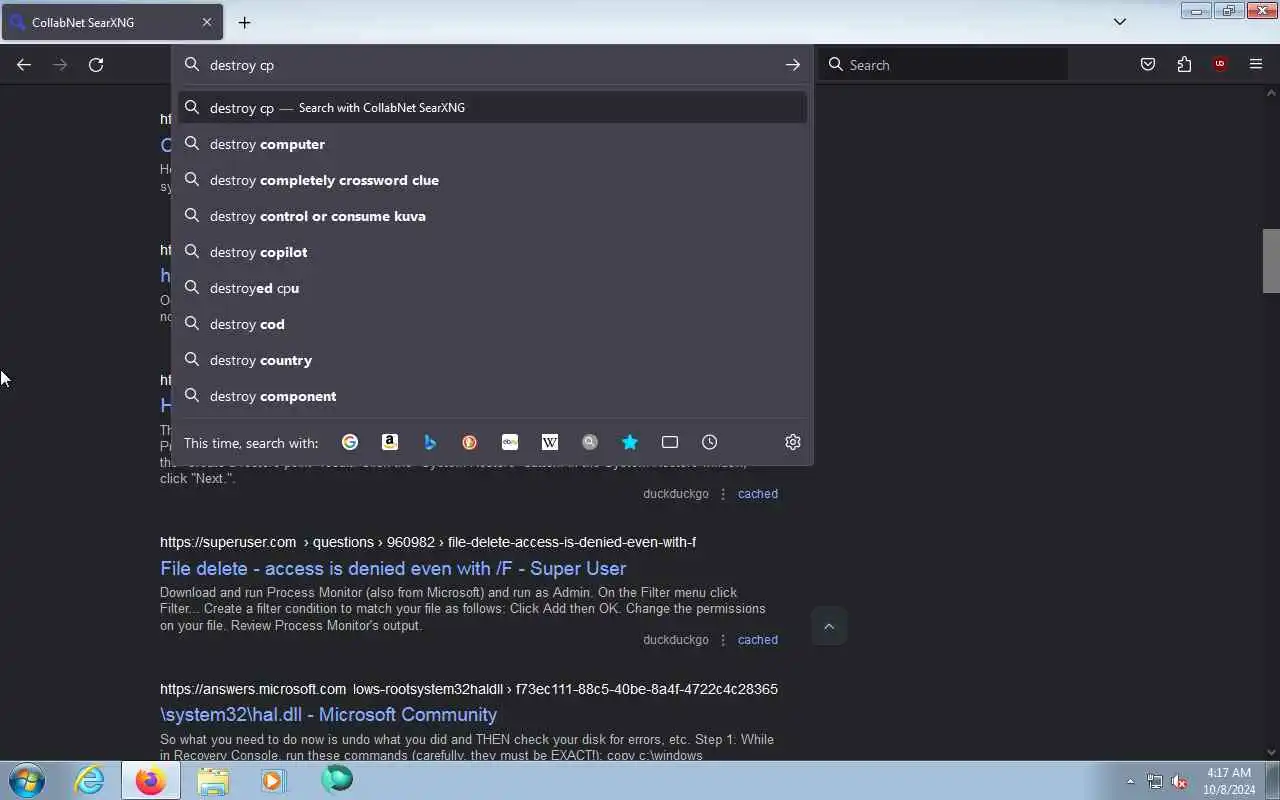Click the green globe taskbar icon
The height and width of the screenshot is (800, 1280).
point(336,779)
